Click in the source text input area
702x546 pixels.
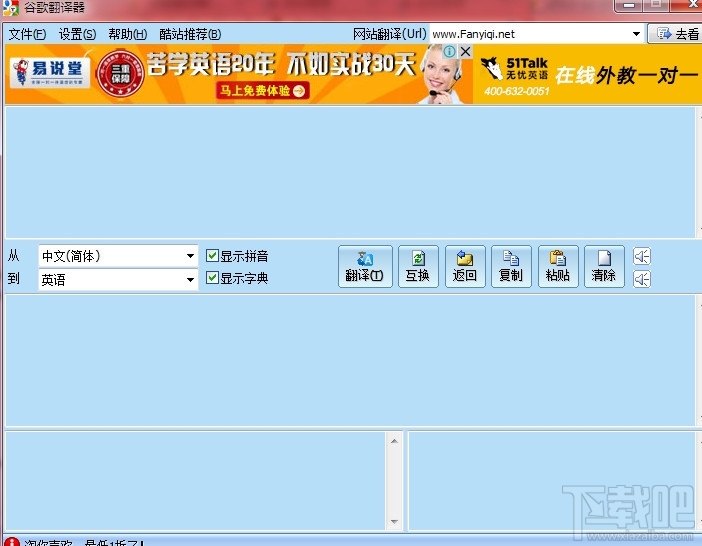pos(350,172)
